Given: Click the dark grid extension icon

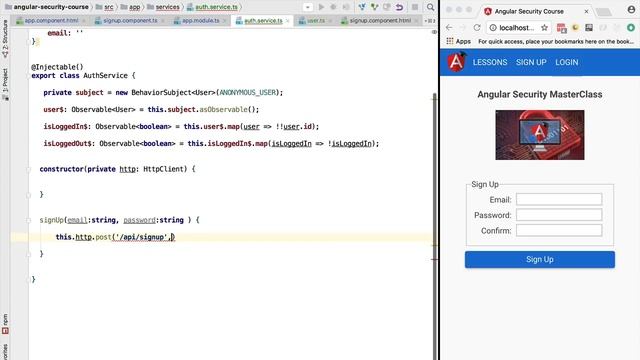Looking at the screenshot, I should click(x=589, y=28).
